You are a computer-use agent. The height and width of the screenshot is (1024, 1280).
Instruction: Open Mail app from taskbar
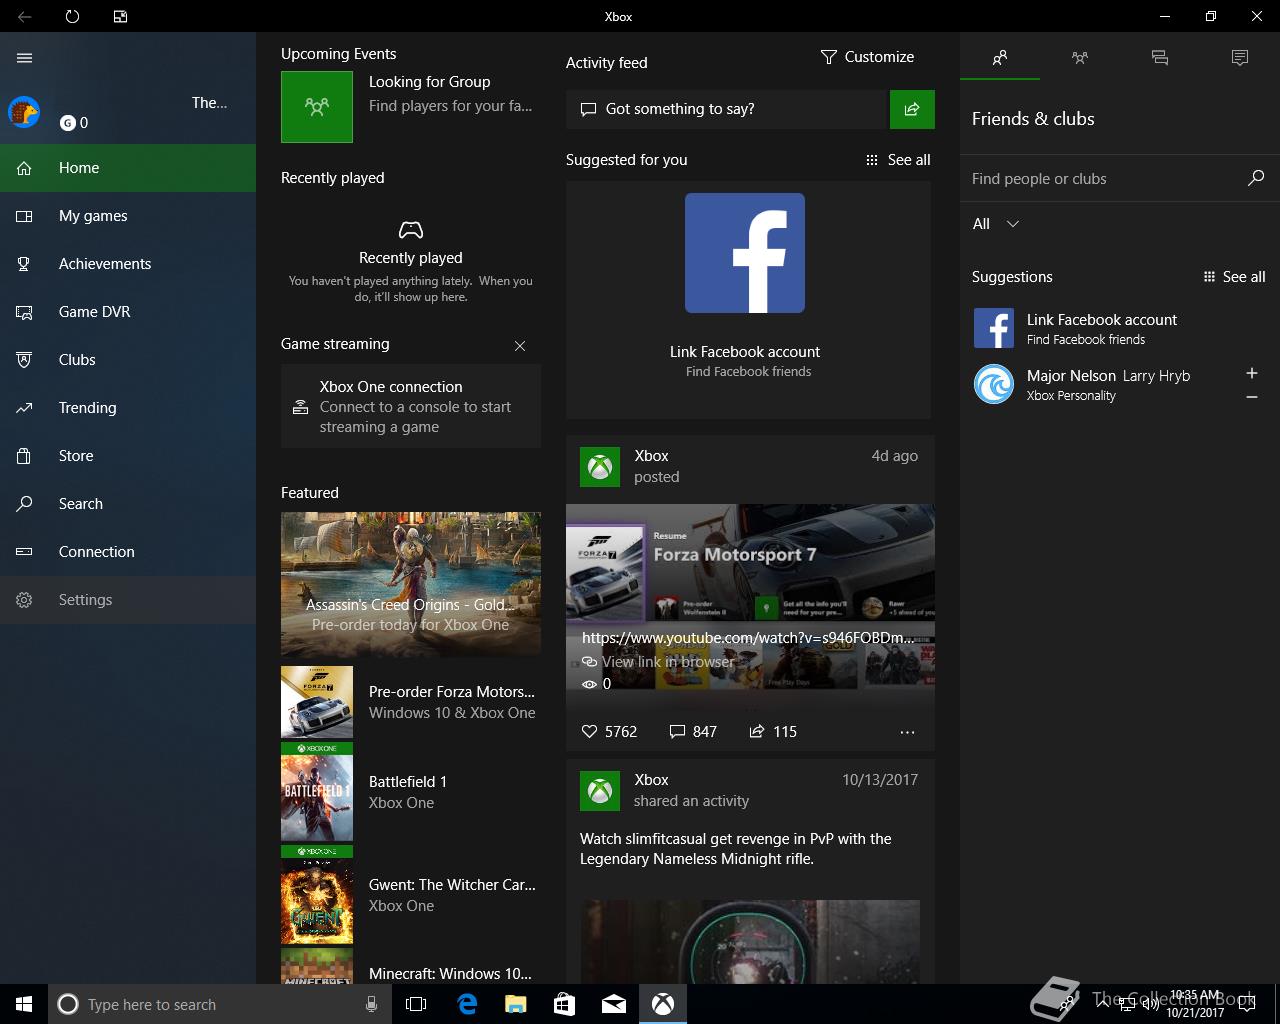pyautogui.click(x=614, y=1004)
